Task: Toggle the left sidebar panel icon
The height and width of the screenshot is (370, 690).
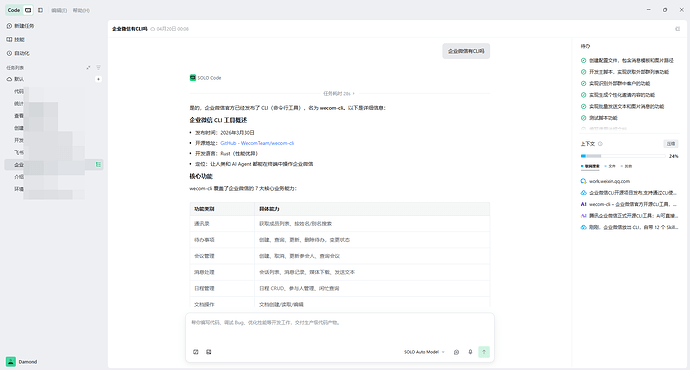Action: 40,10
